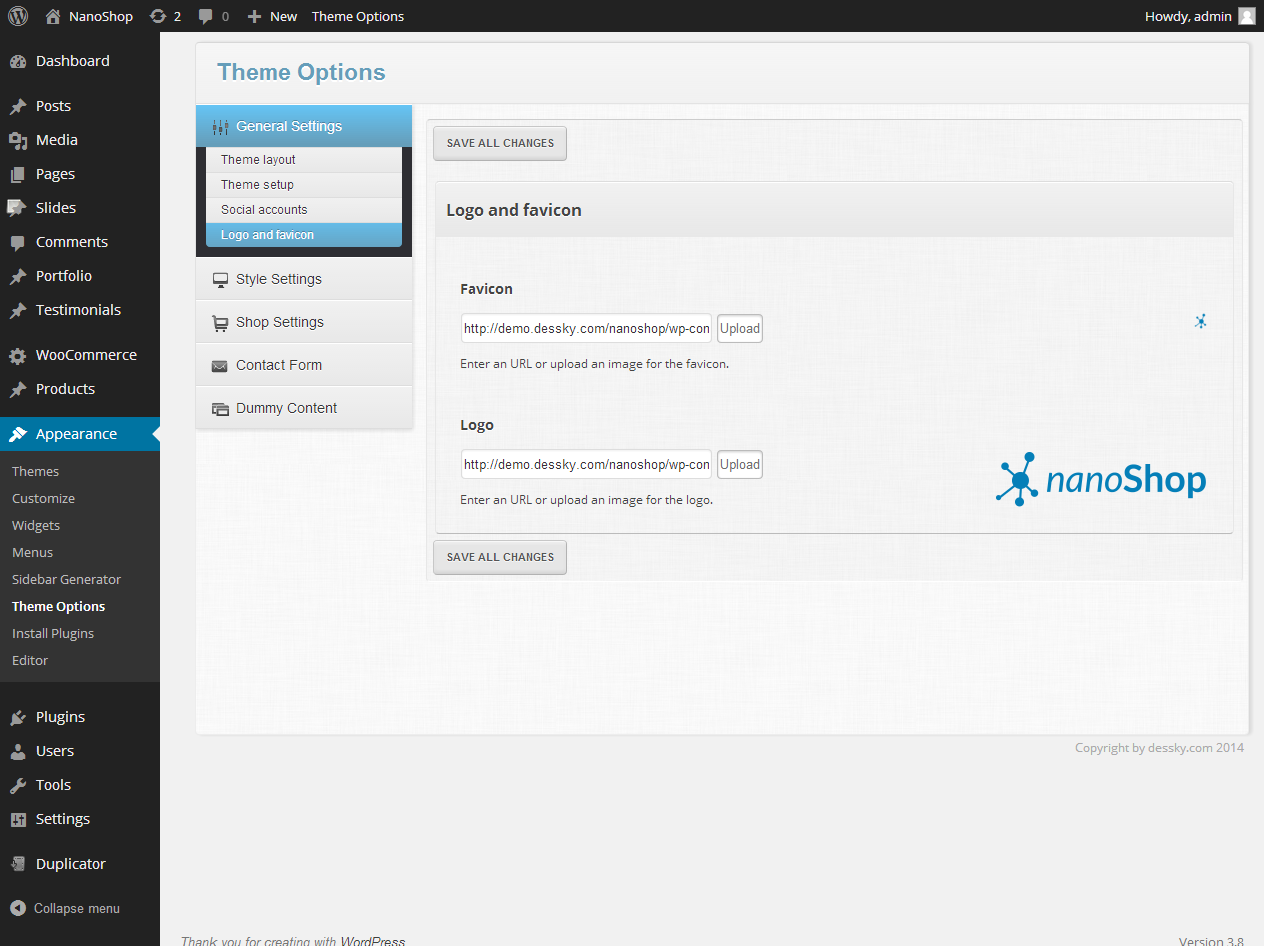Click the nanoShop logo preview image
Viewport: 1264px width, 946px height.
[x=1101, y=480]
